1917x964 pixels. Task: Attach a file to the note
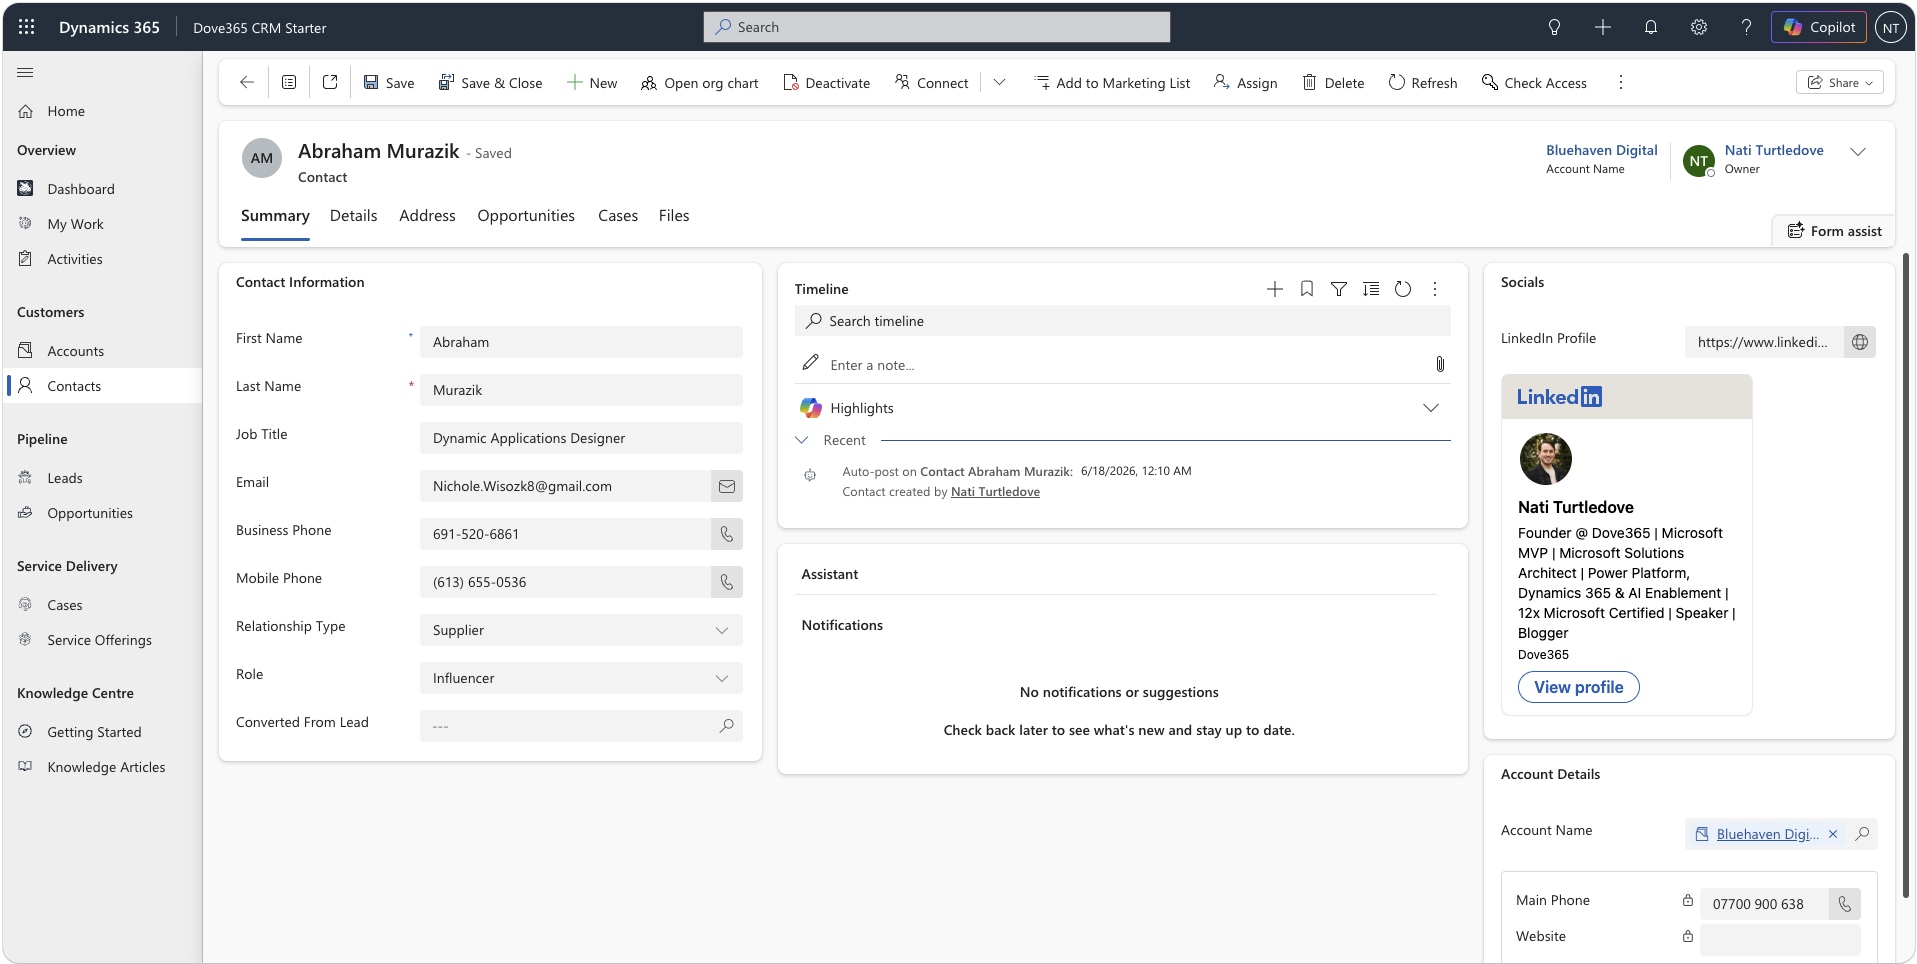click(x=1440, y=364)
